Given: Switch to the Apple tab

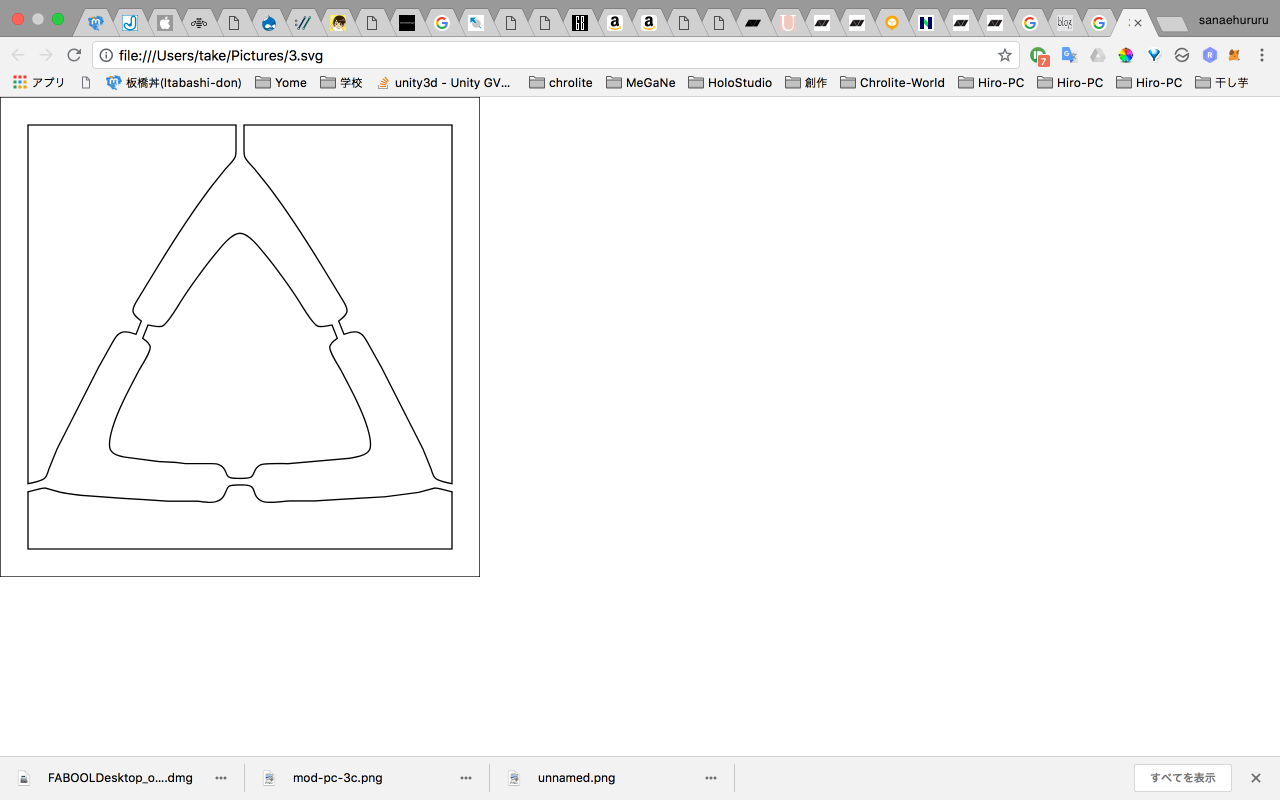Looking at the screenshot, I should (165, 22).
